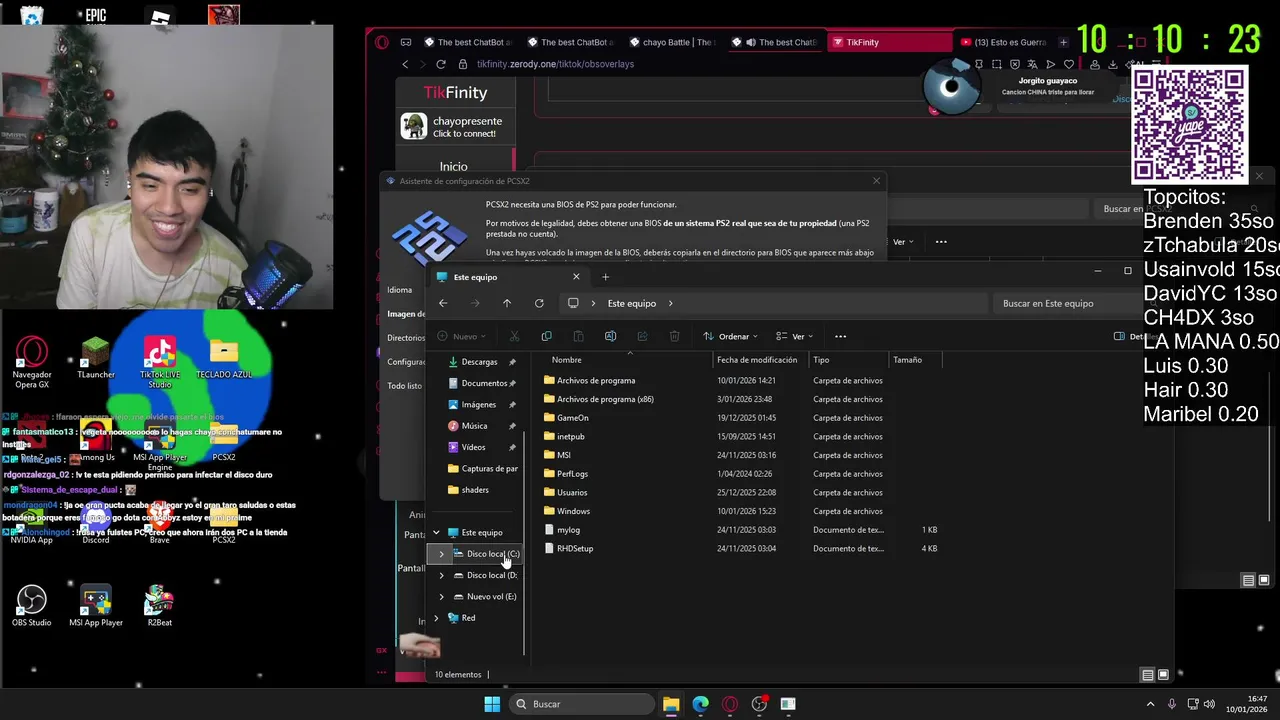Expand the Nuevo vol (E:) tree node
Viewport: 1280px width, 720px height.
point(442,597)
